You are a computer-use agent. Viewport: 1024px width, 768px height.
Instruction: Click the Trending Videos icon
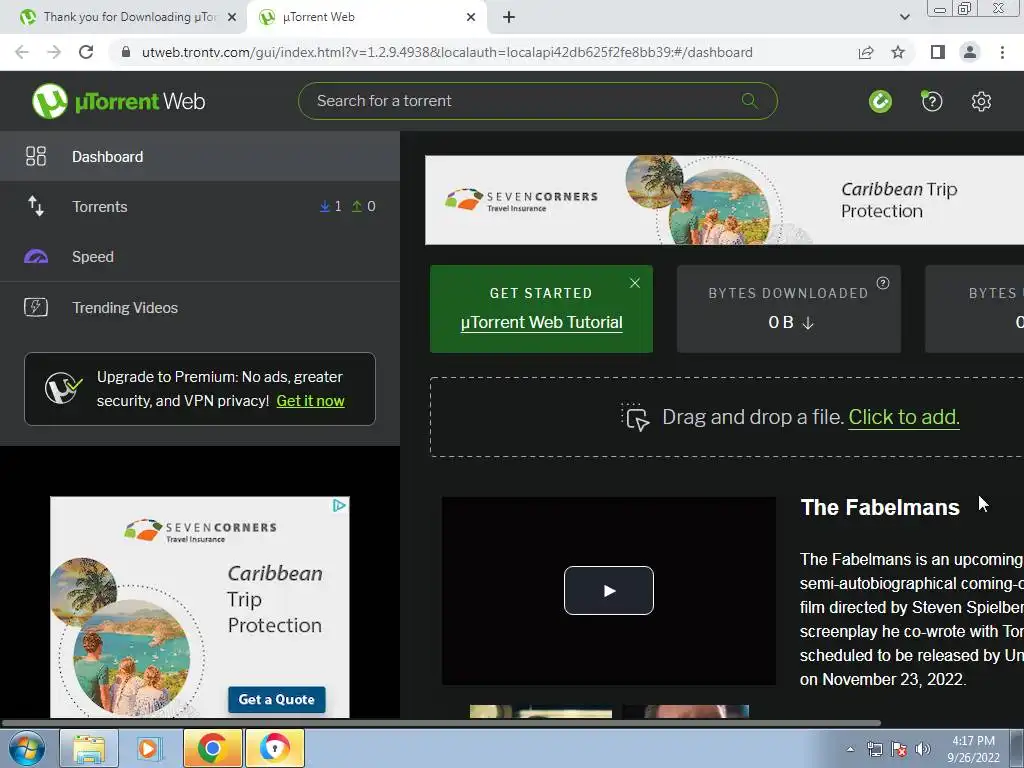click(x=36, y=307)
